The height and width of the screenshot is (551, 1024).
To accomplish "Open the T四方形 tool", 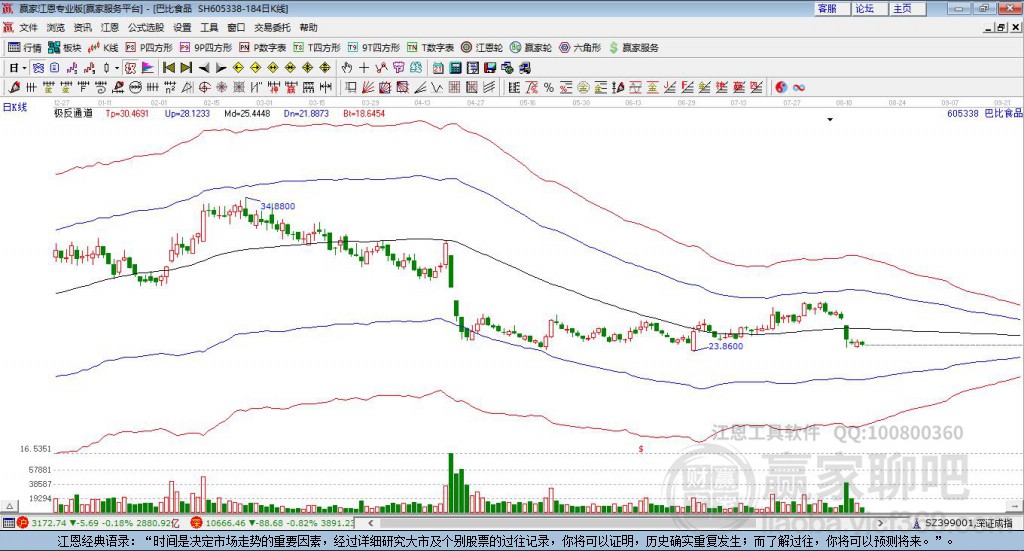I will coord(317,48).
